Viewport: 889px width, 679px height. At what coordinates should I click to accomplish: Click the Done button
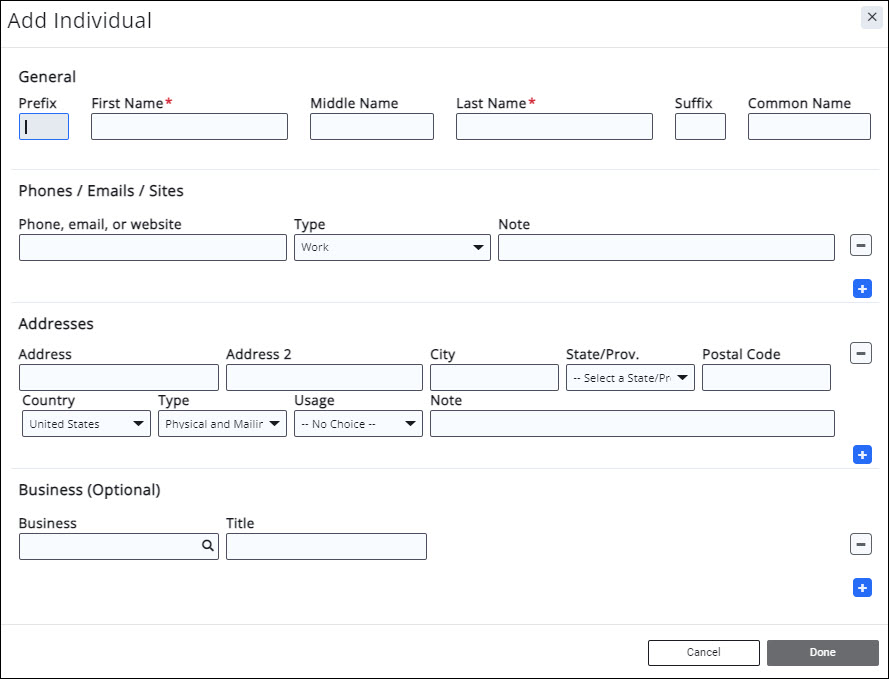tap(822, 652)
